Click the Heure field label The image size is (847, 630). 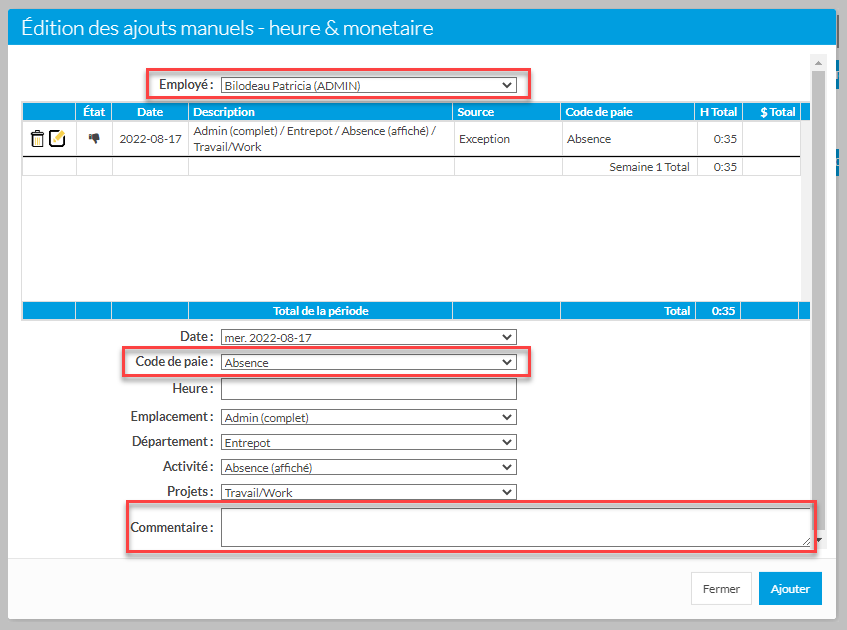[x=193, y=388]
